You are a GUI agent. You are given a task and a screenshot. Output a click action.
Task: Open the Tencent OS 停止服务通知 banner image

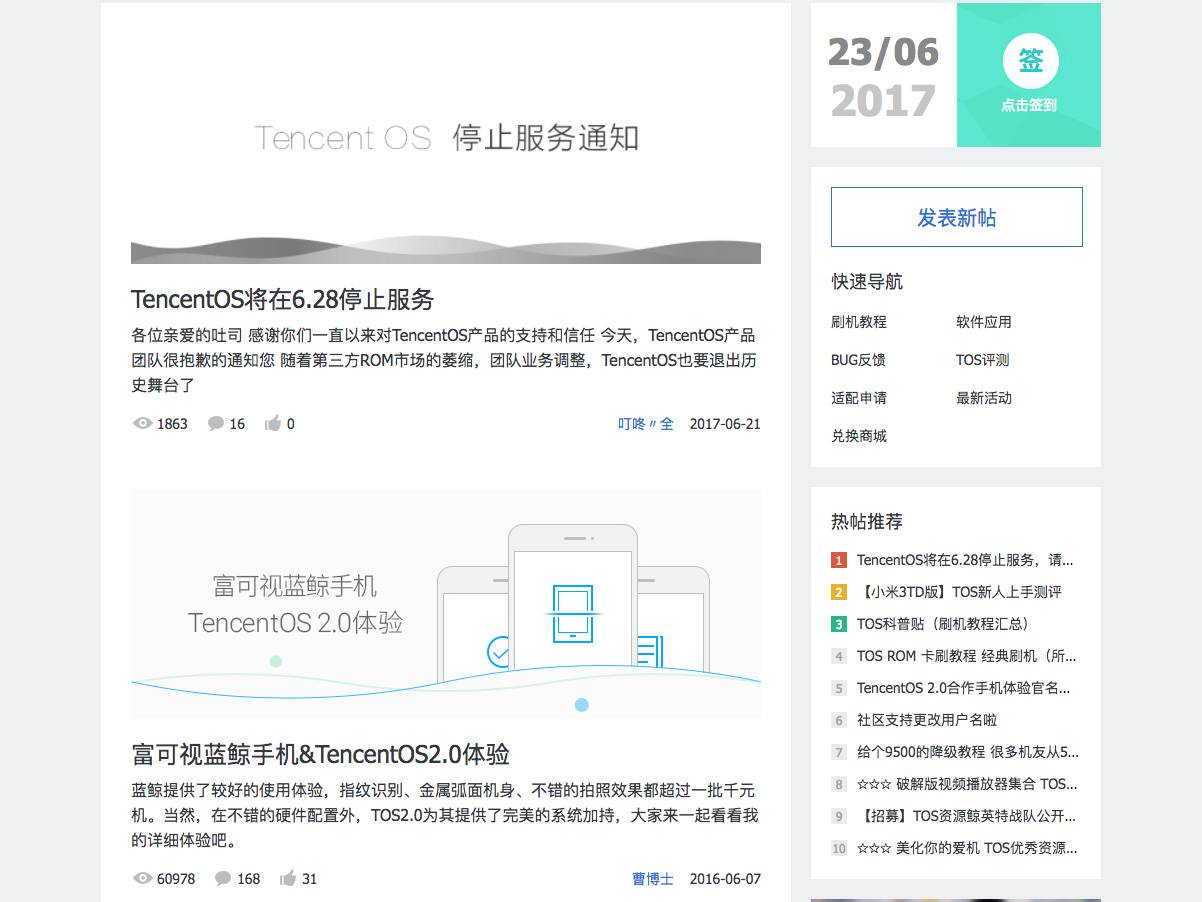click(x=446, y=149)
